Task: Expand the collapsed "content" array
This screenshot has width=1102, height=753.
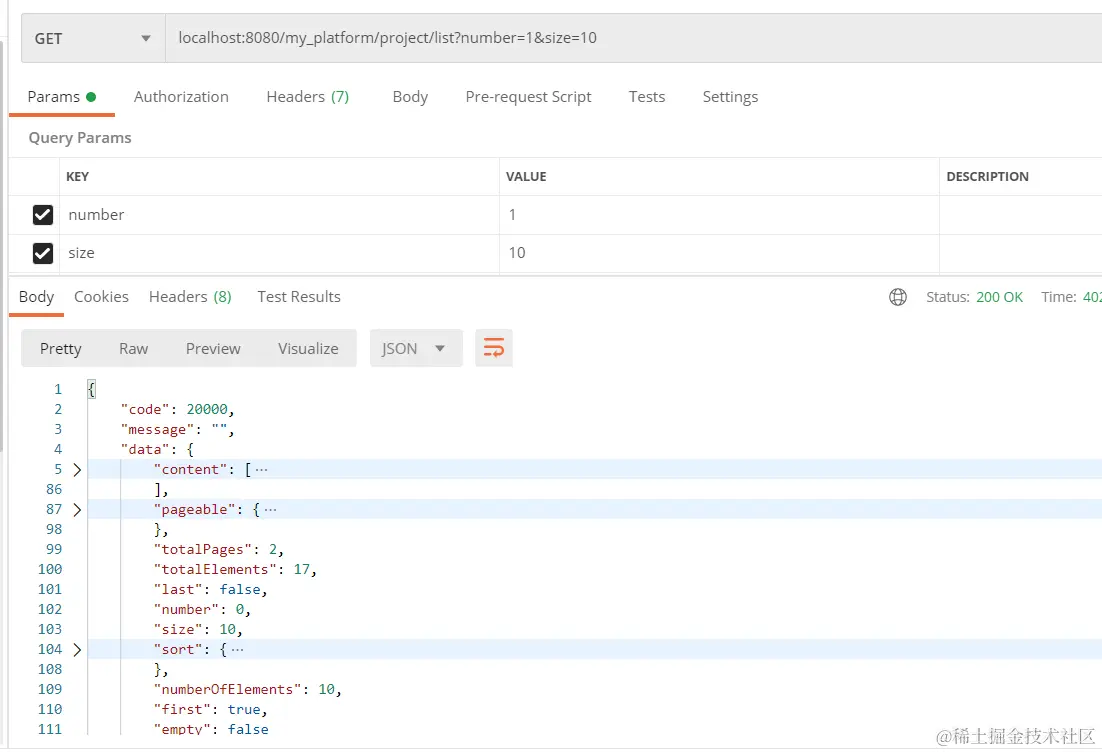Action: click(x=77, y=470)
